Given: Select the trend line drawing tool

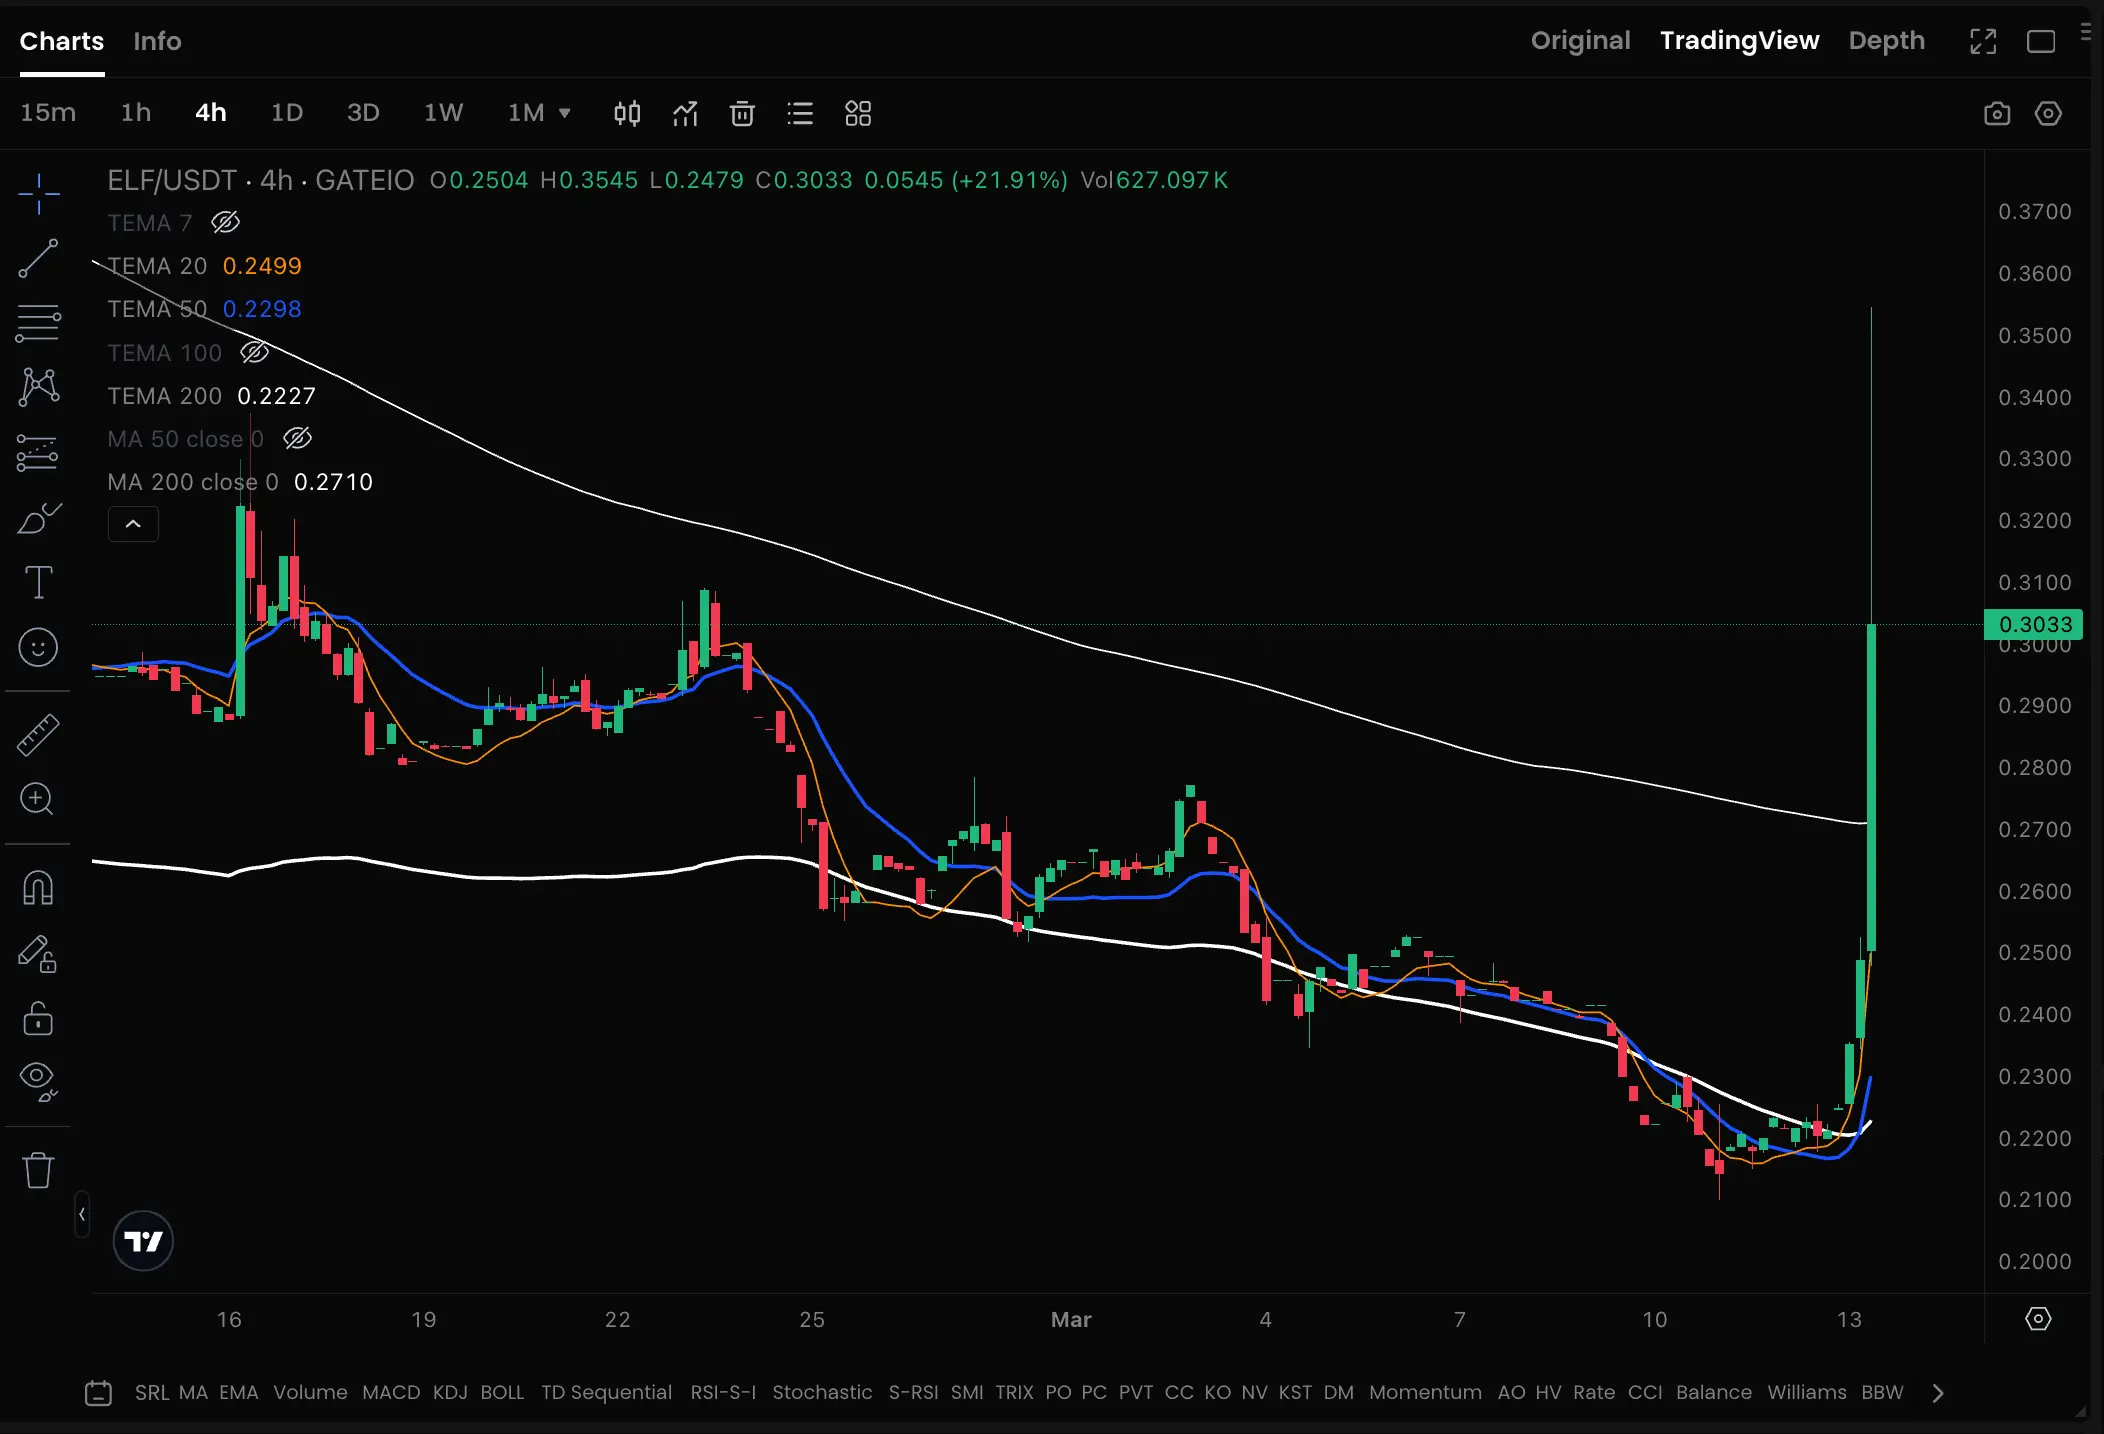Looking at the screenshot, I should (x=38, y=258).
